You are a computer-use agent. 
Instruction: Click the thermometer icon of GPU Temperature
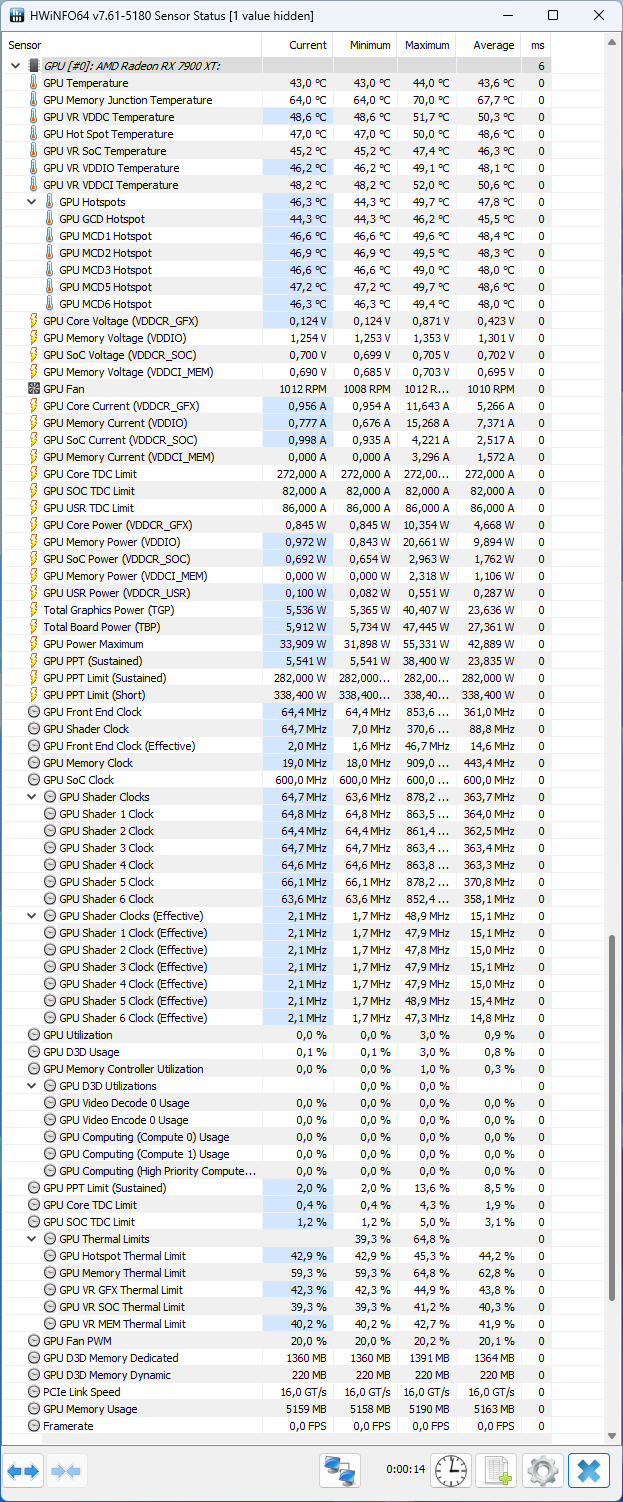pyautogui.click(x=34, y=83)
